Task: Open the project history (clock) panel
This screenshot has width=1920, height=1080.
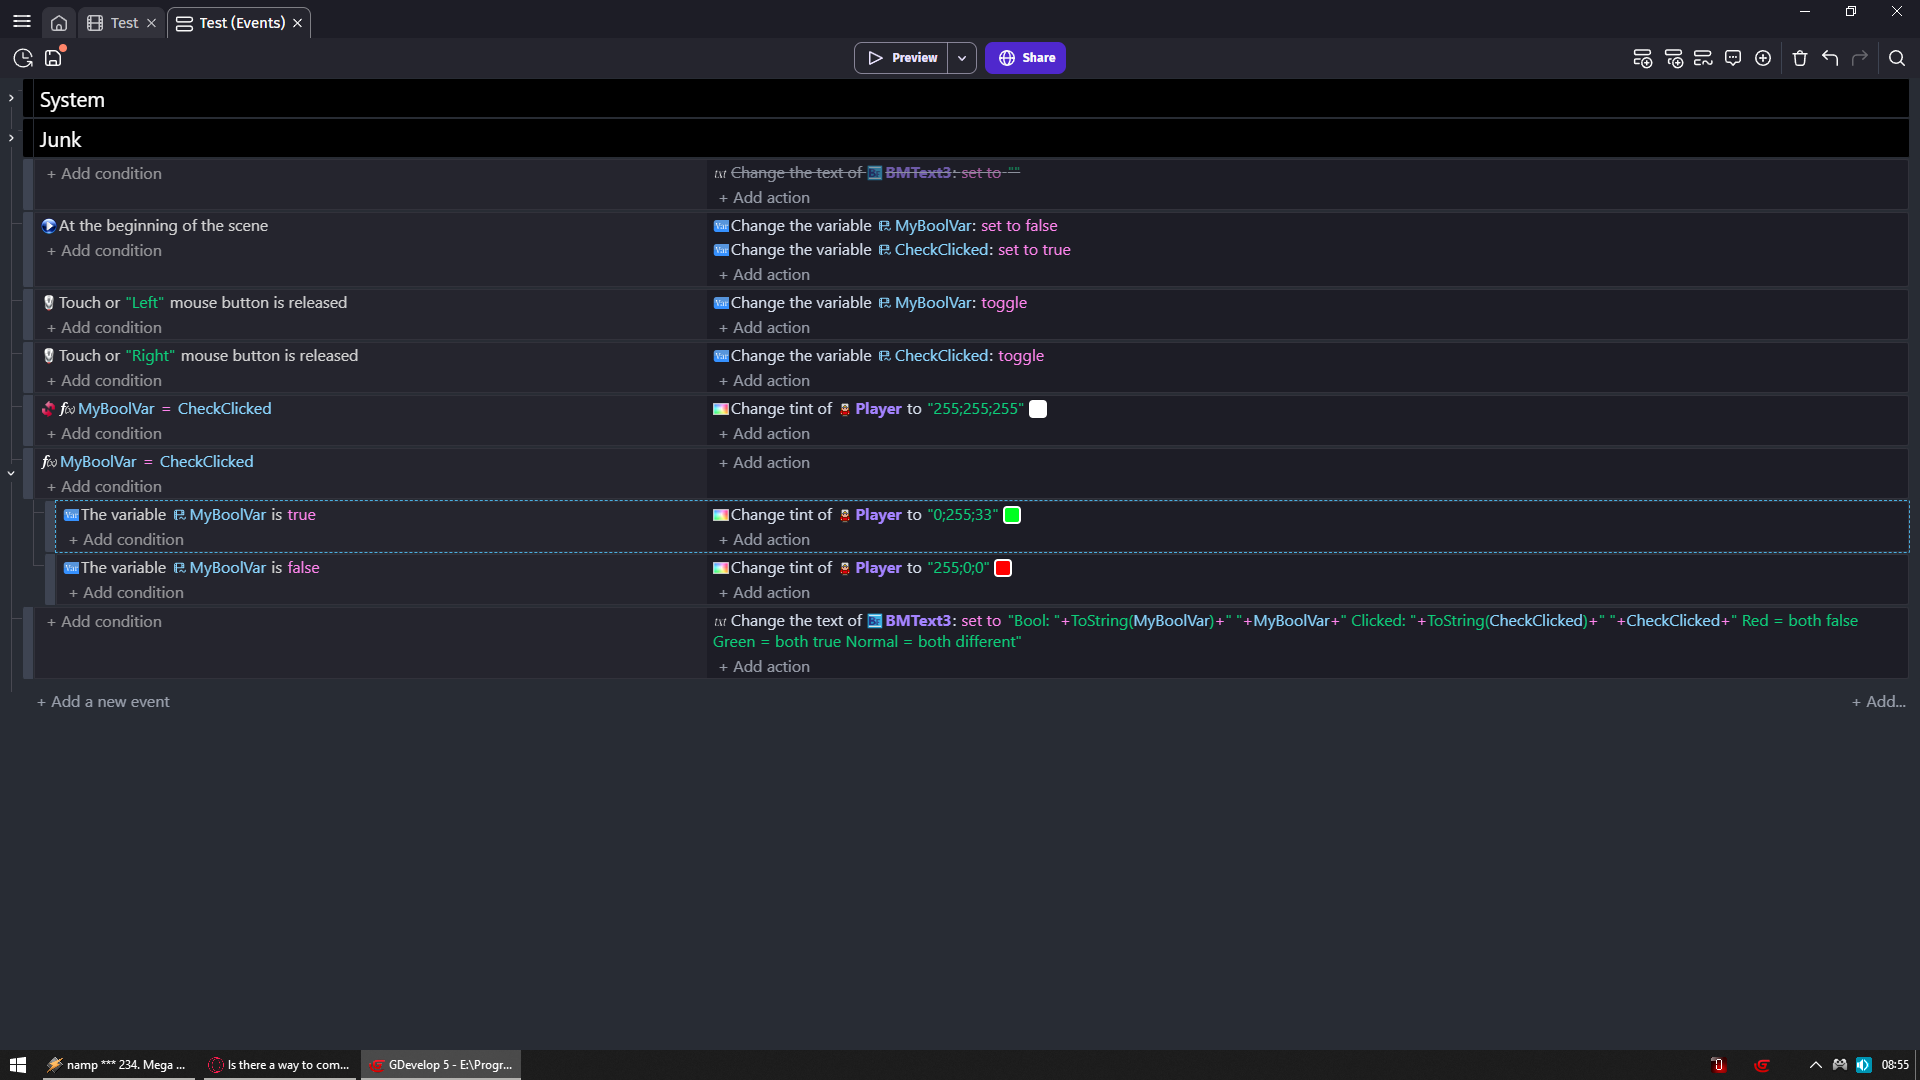Action: tap(23, 58)
